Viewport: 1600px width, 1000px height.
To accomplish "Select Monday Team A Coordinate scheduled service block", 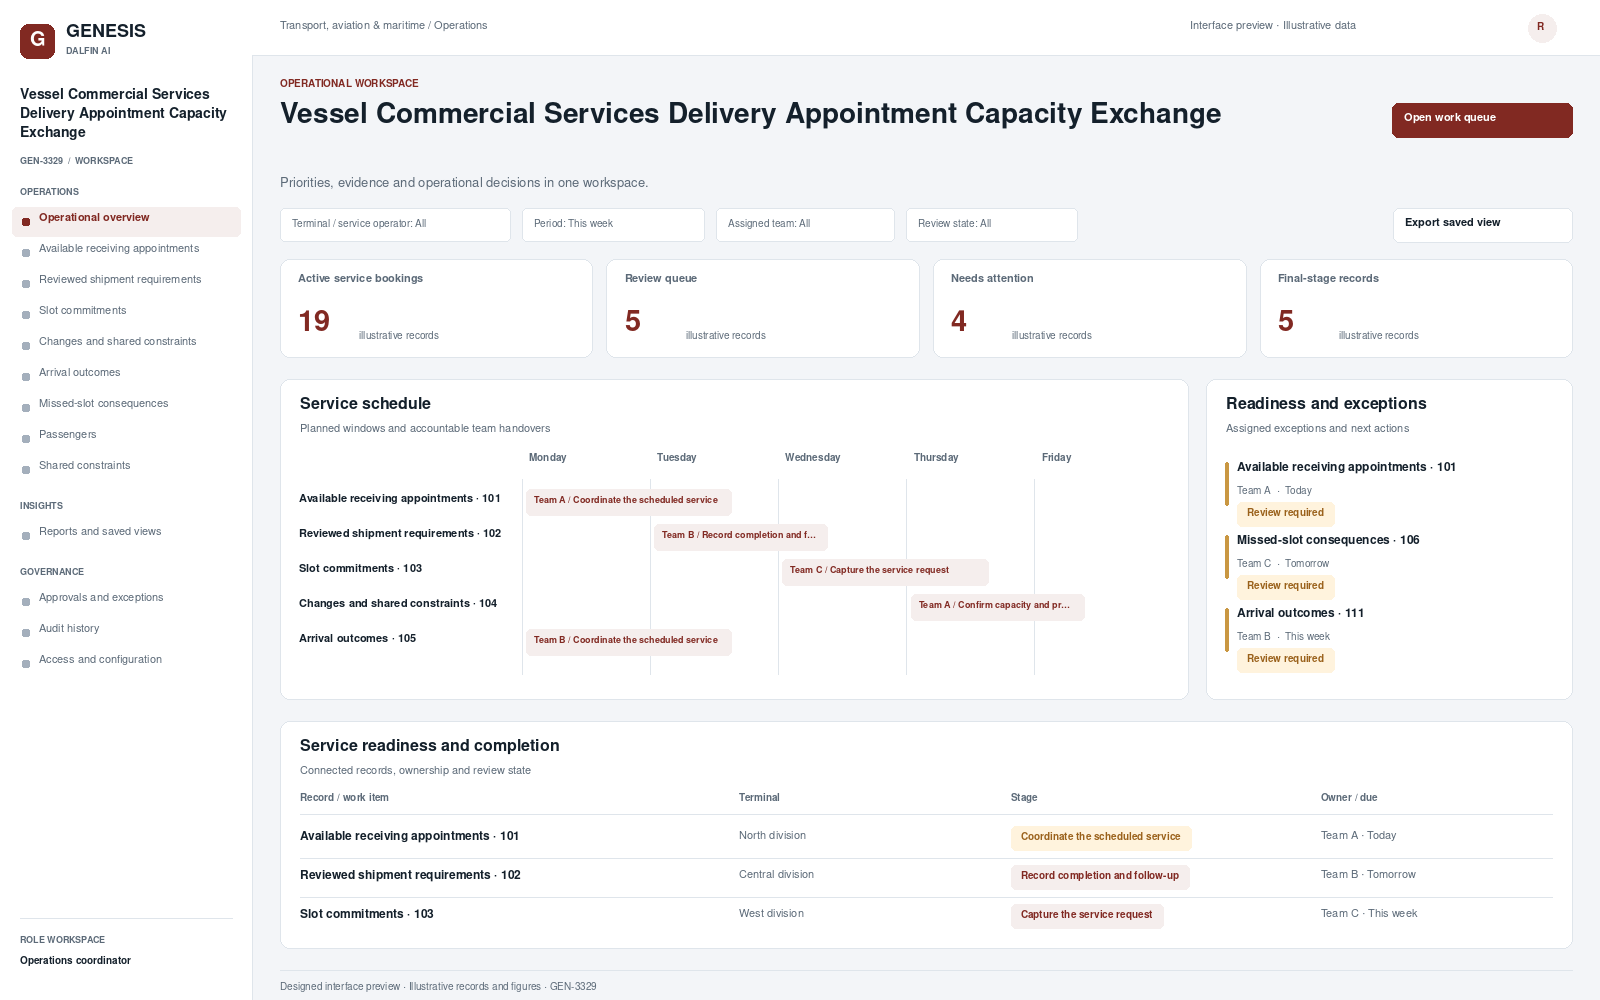I will click(x=628, y=501).
